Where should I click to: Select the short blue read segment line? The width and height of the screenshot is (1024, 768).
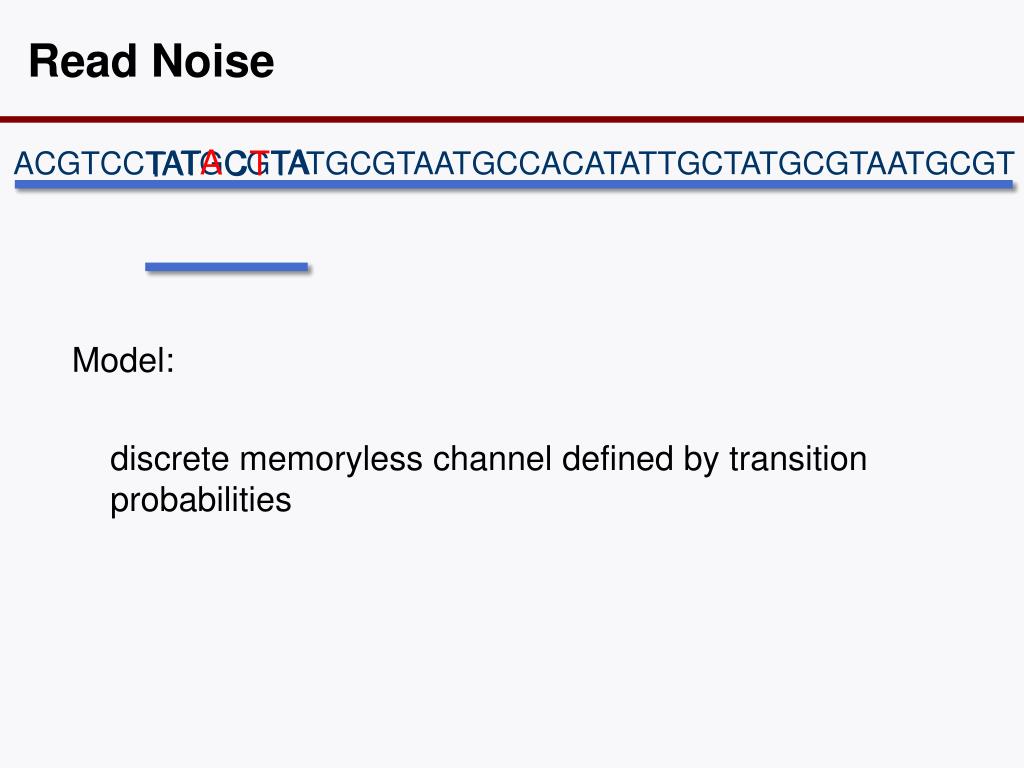(227, 267)
